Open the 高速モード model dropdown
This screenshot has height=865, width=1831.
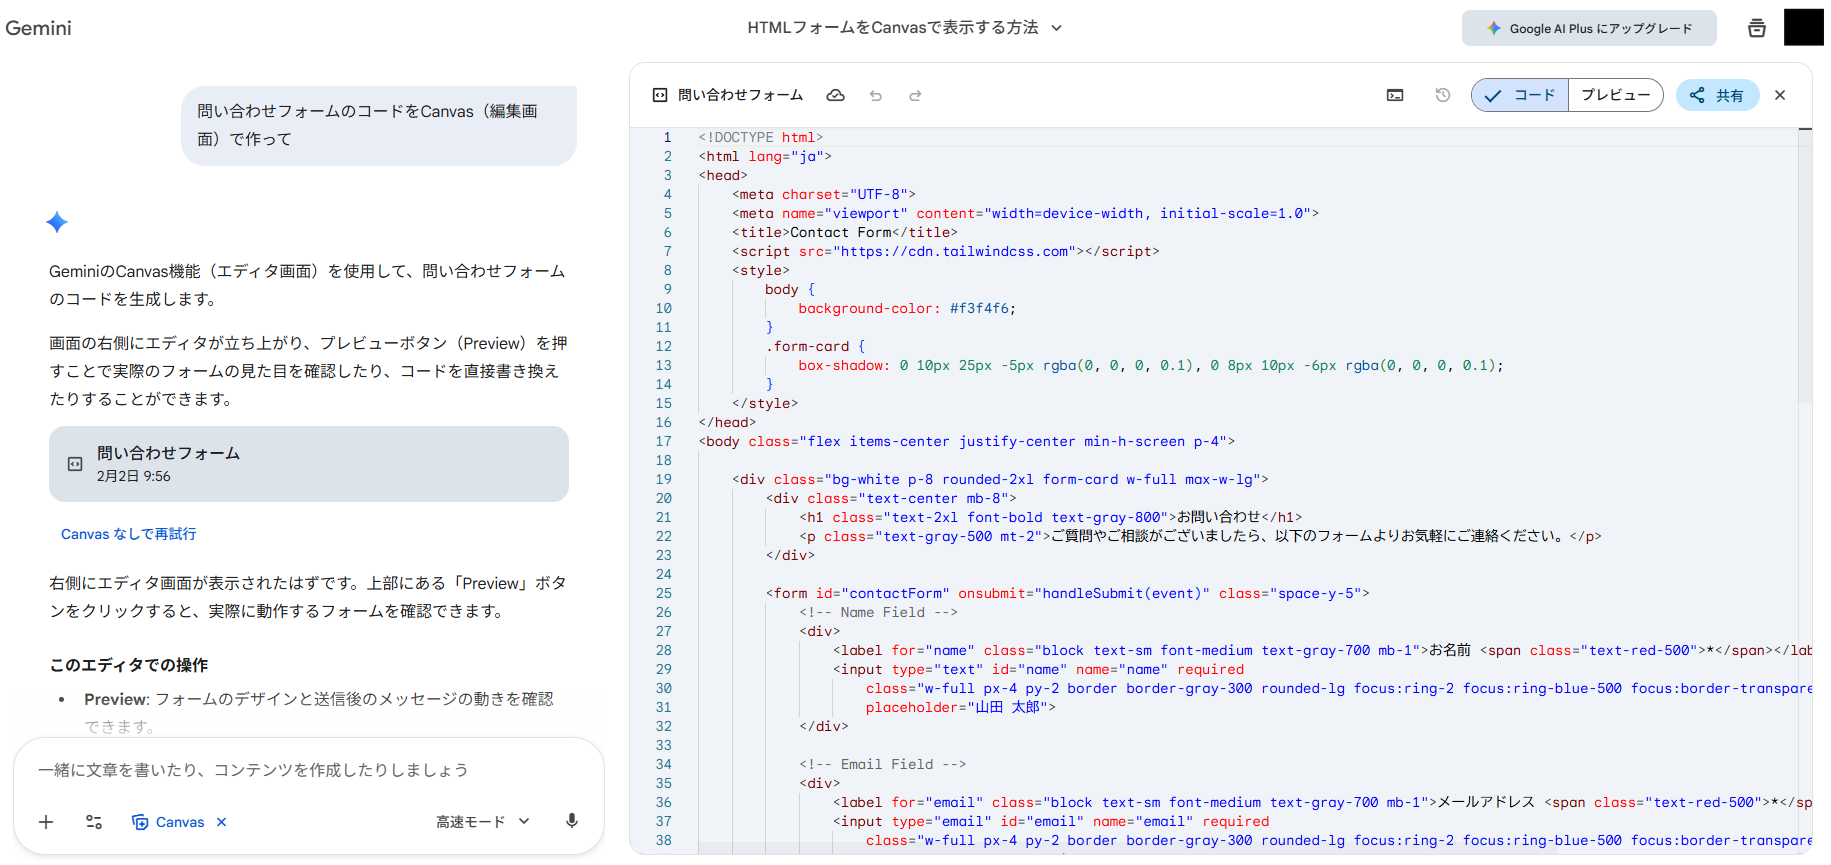tap(483, 822)
